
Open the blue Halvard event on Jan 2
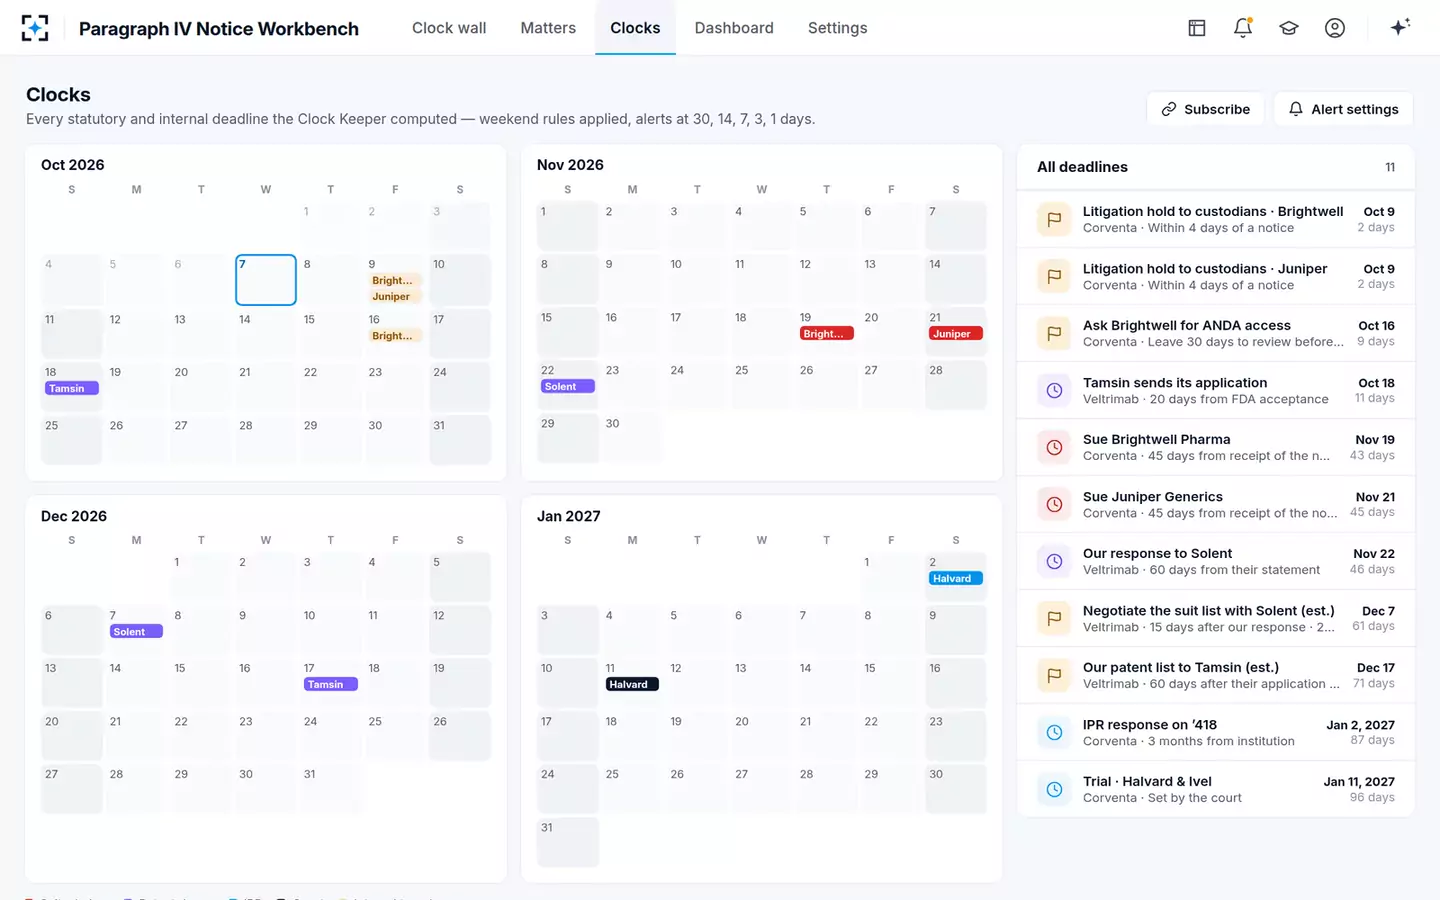956,579
